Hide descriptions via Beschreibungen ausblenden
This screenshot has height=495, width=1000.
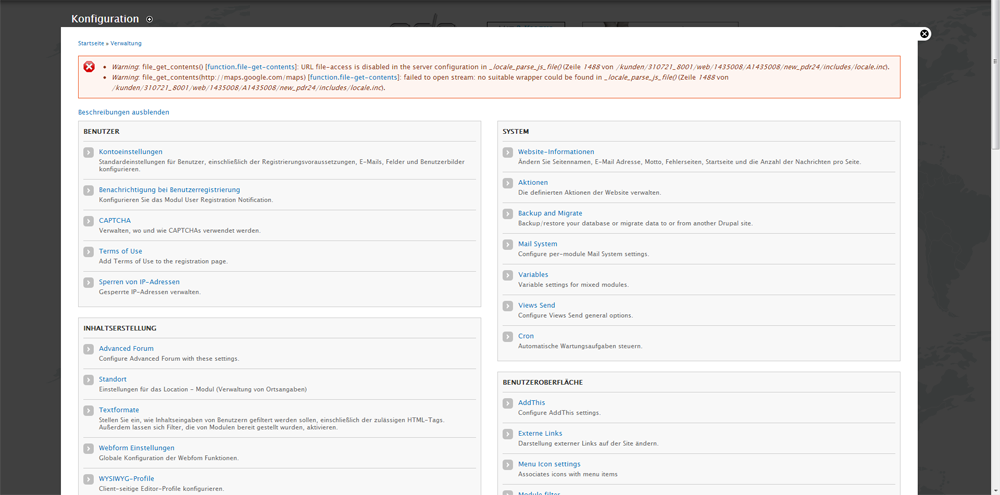point(123,112)
